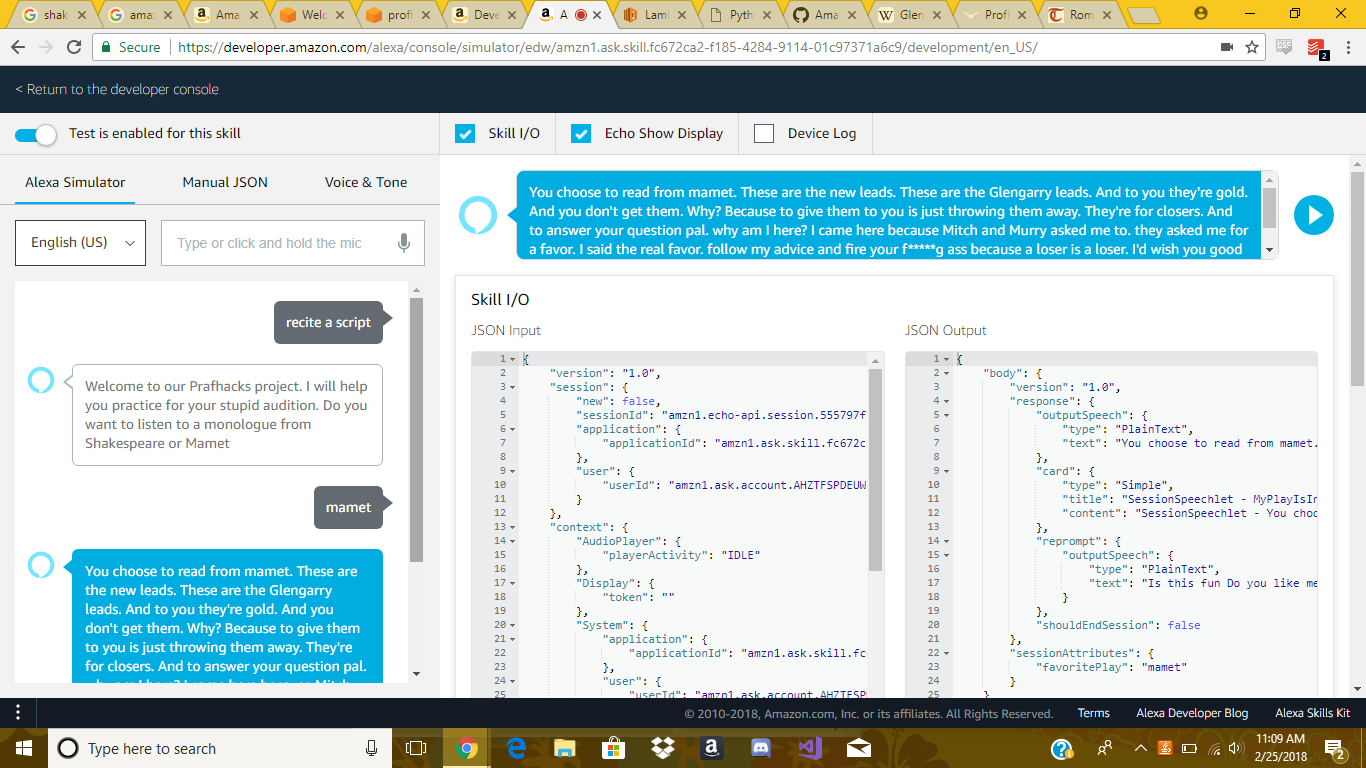
Task: Play the Alexa response audio
Action: 1314,215
